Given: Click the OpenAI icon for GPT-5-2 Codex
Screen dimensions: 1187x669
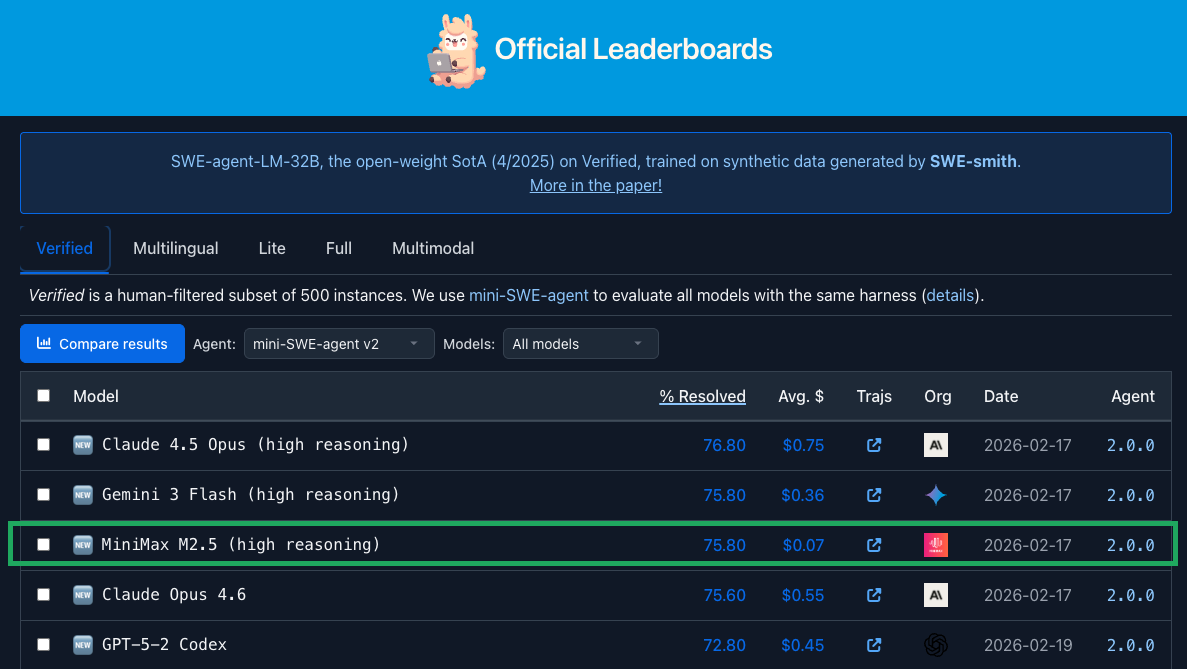Looking at the screenshot, I should tap(936, 644).
